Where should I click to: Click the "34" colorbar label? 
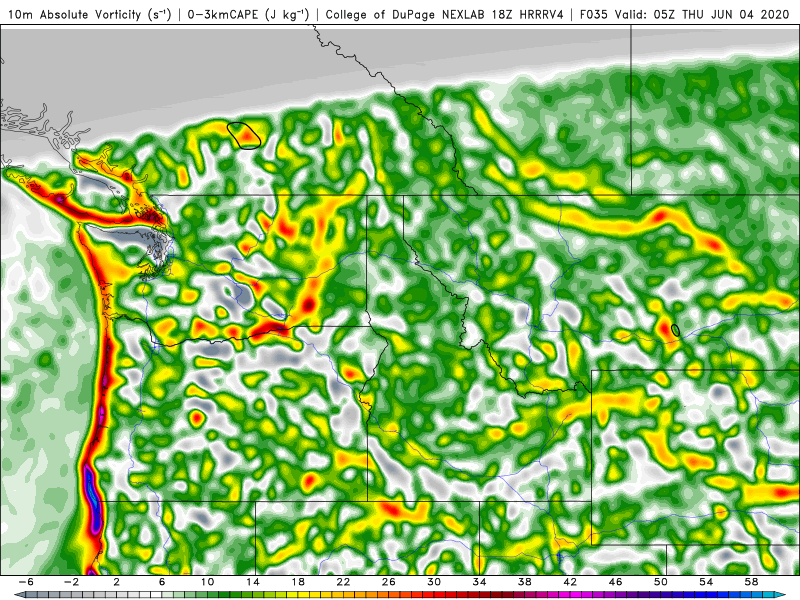pos(480,582)
